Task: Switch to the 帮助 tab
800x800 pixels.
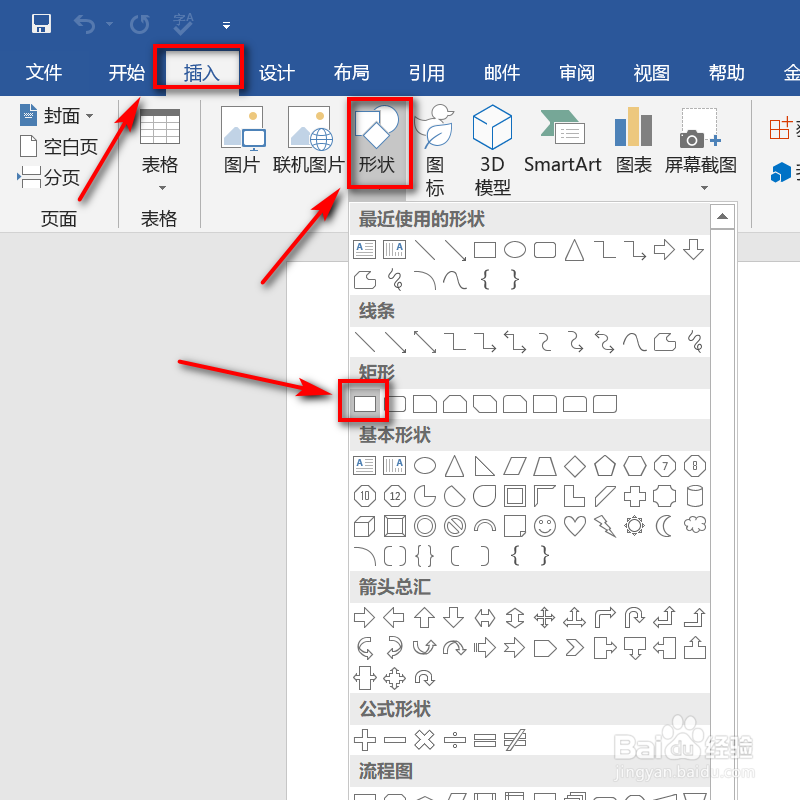Action: coord(727,73)
